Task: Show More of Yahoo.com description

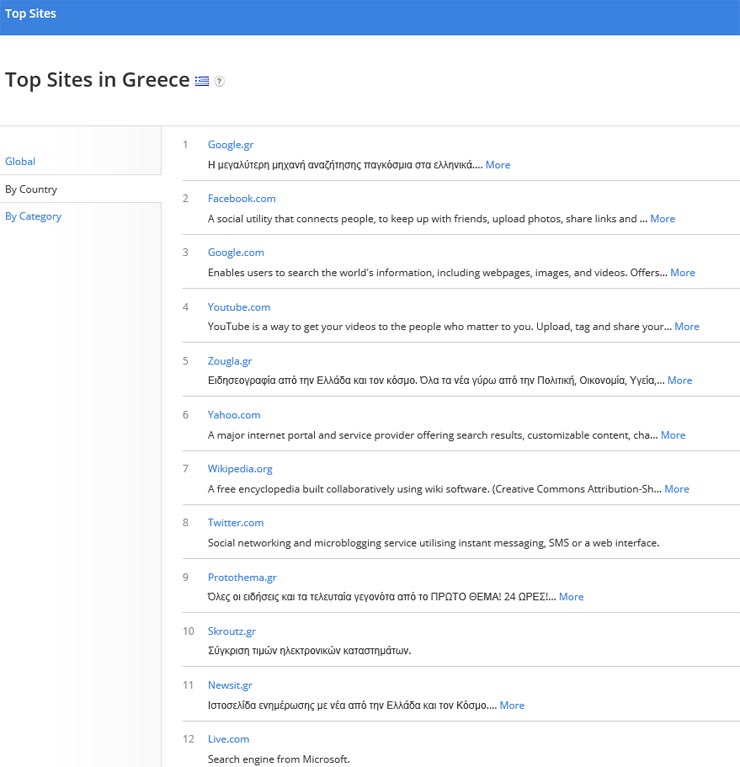Action: coord(673,435)
